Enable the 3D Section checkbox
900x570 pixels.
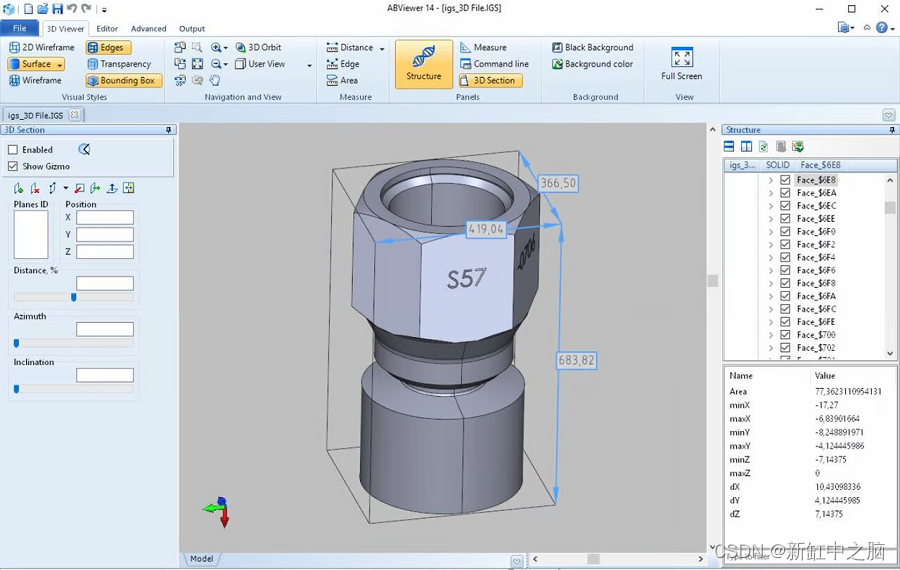tap(13, 149)
